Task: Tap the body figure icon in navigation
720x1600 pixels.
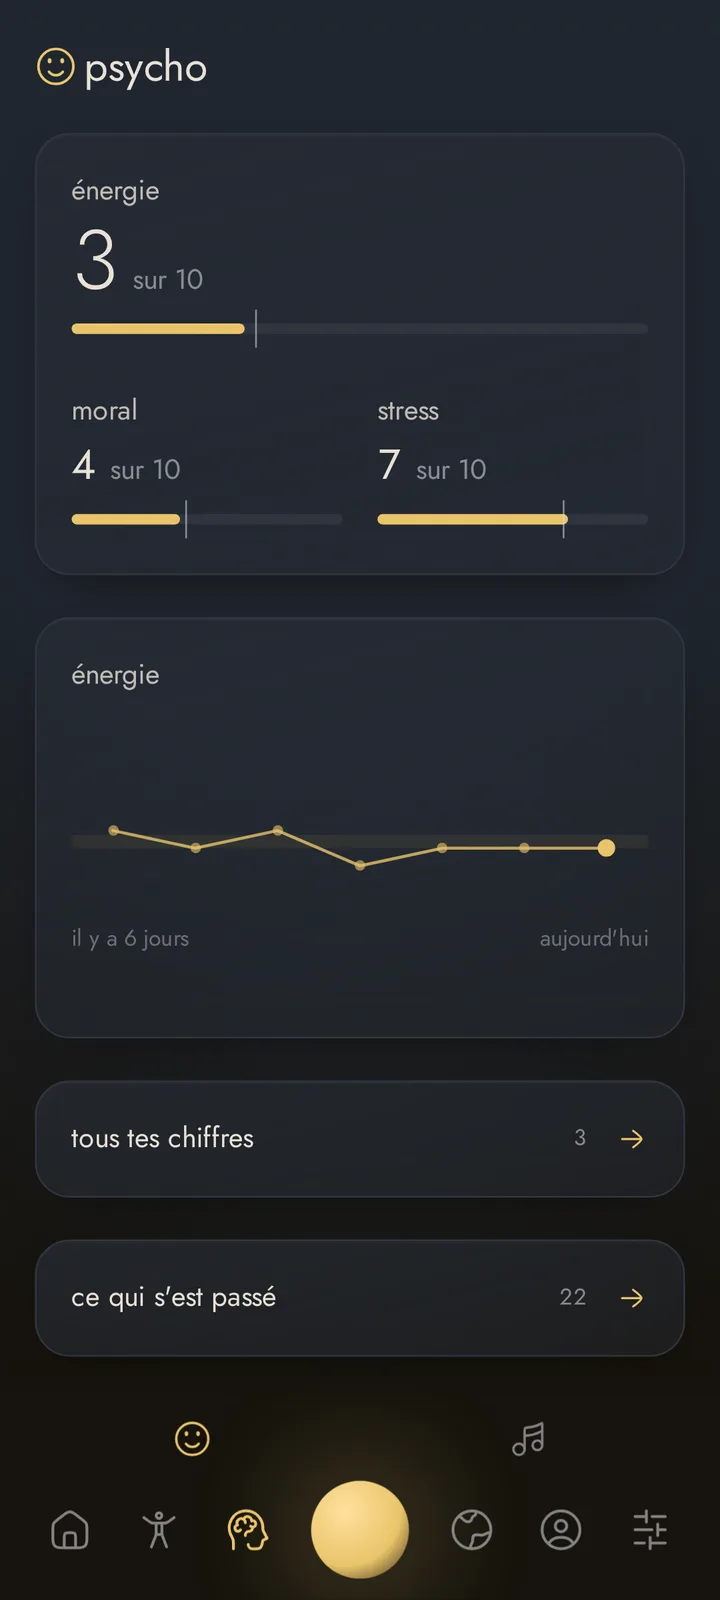Action: coord(158,1530)
